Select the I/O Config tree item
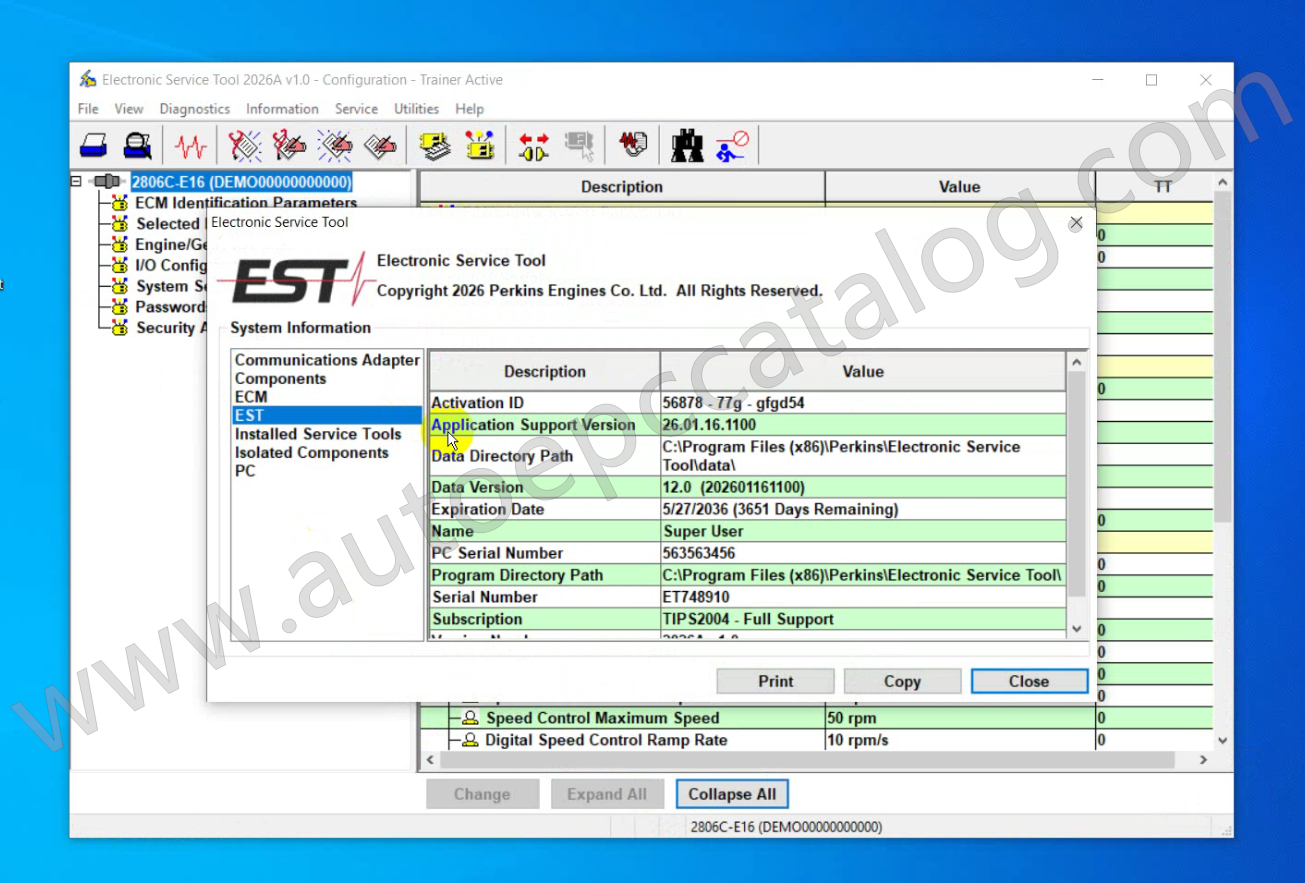 [171, 265]
